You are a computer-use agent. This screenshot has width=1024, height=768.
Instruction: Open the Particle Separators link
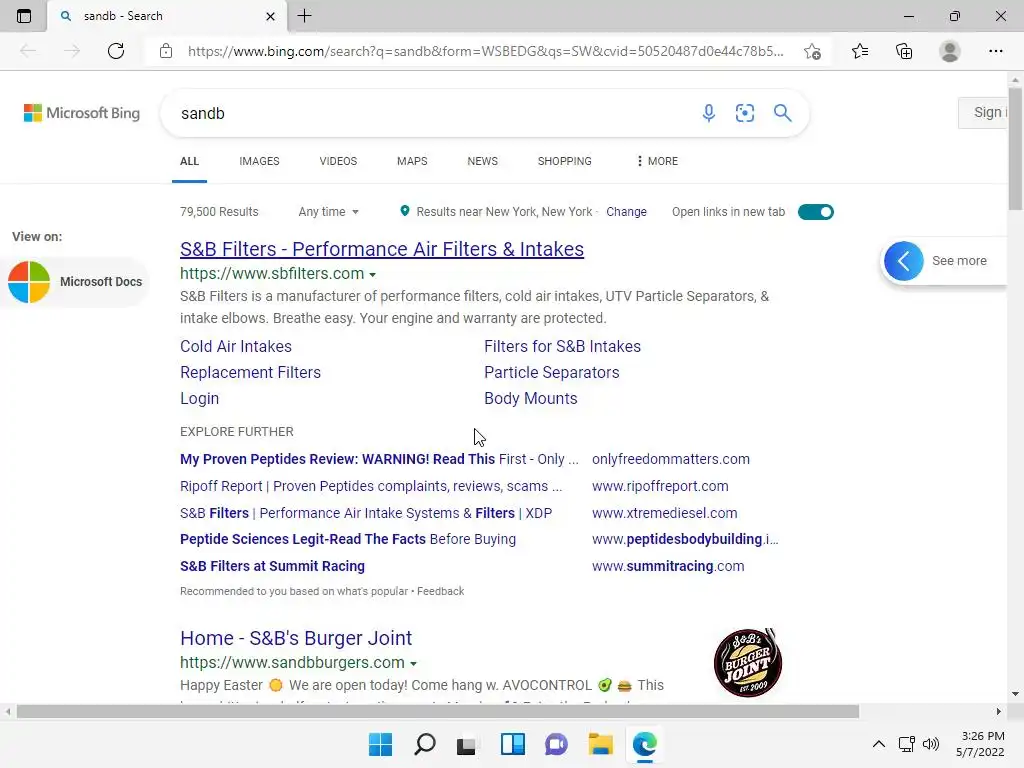coord(552,372)
